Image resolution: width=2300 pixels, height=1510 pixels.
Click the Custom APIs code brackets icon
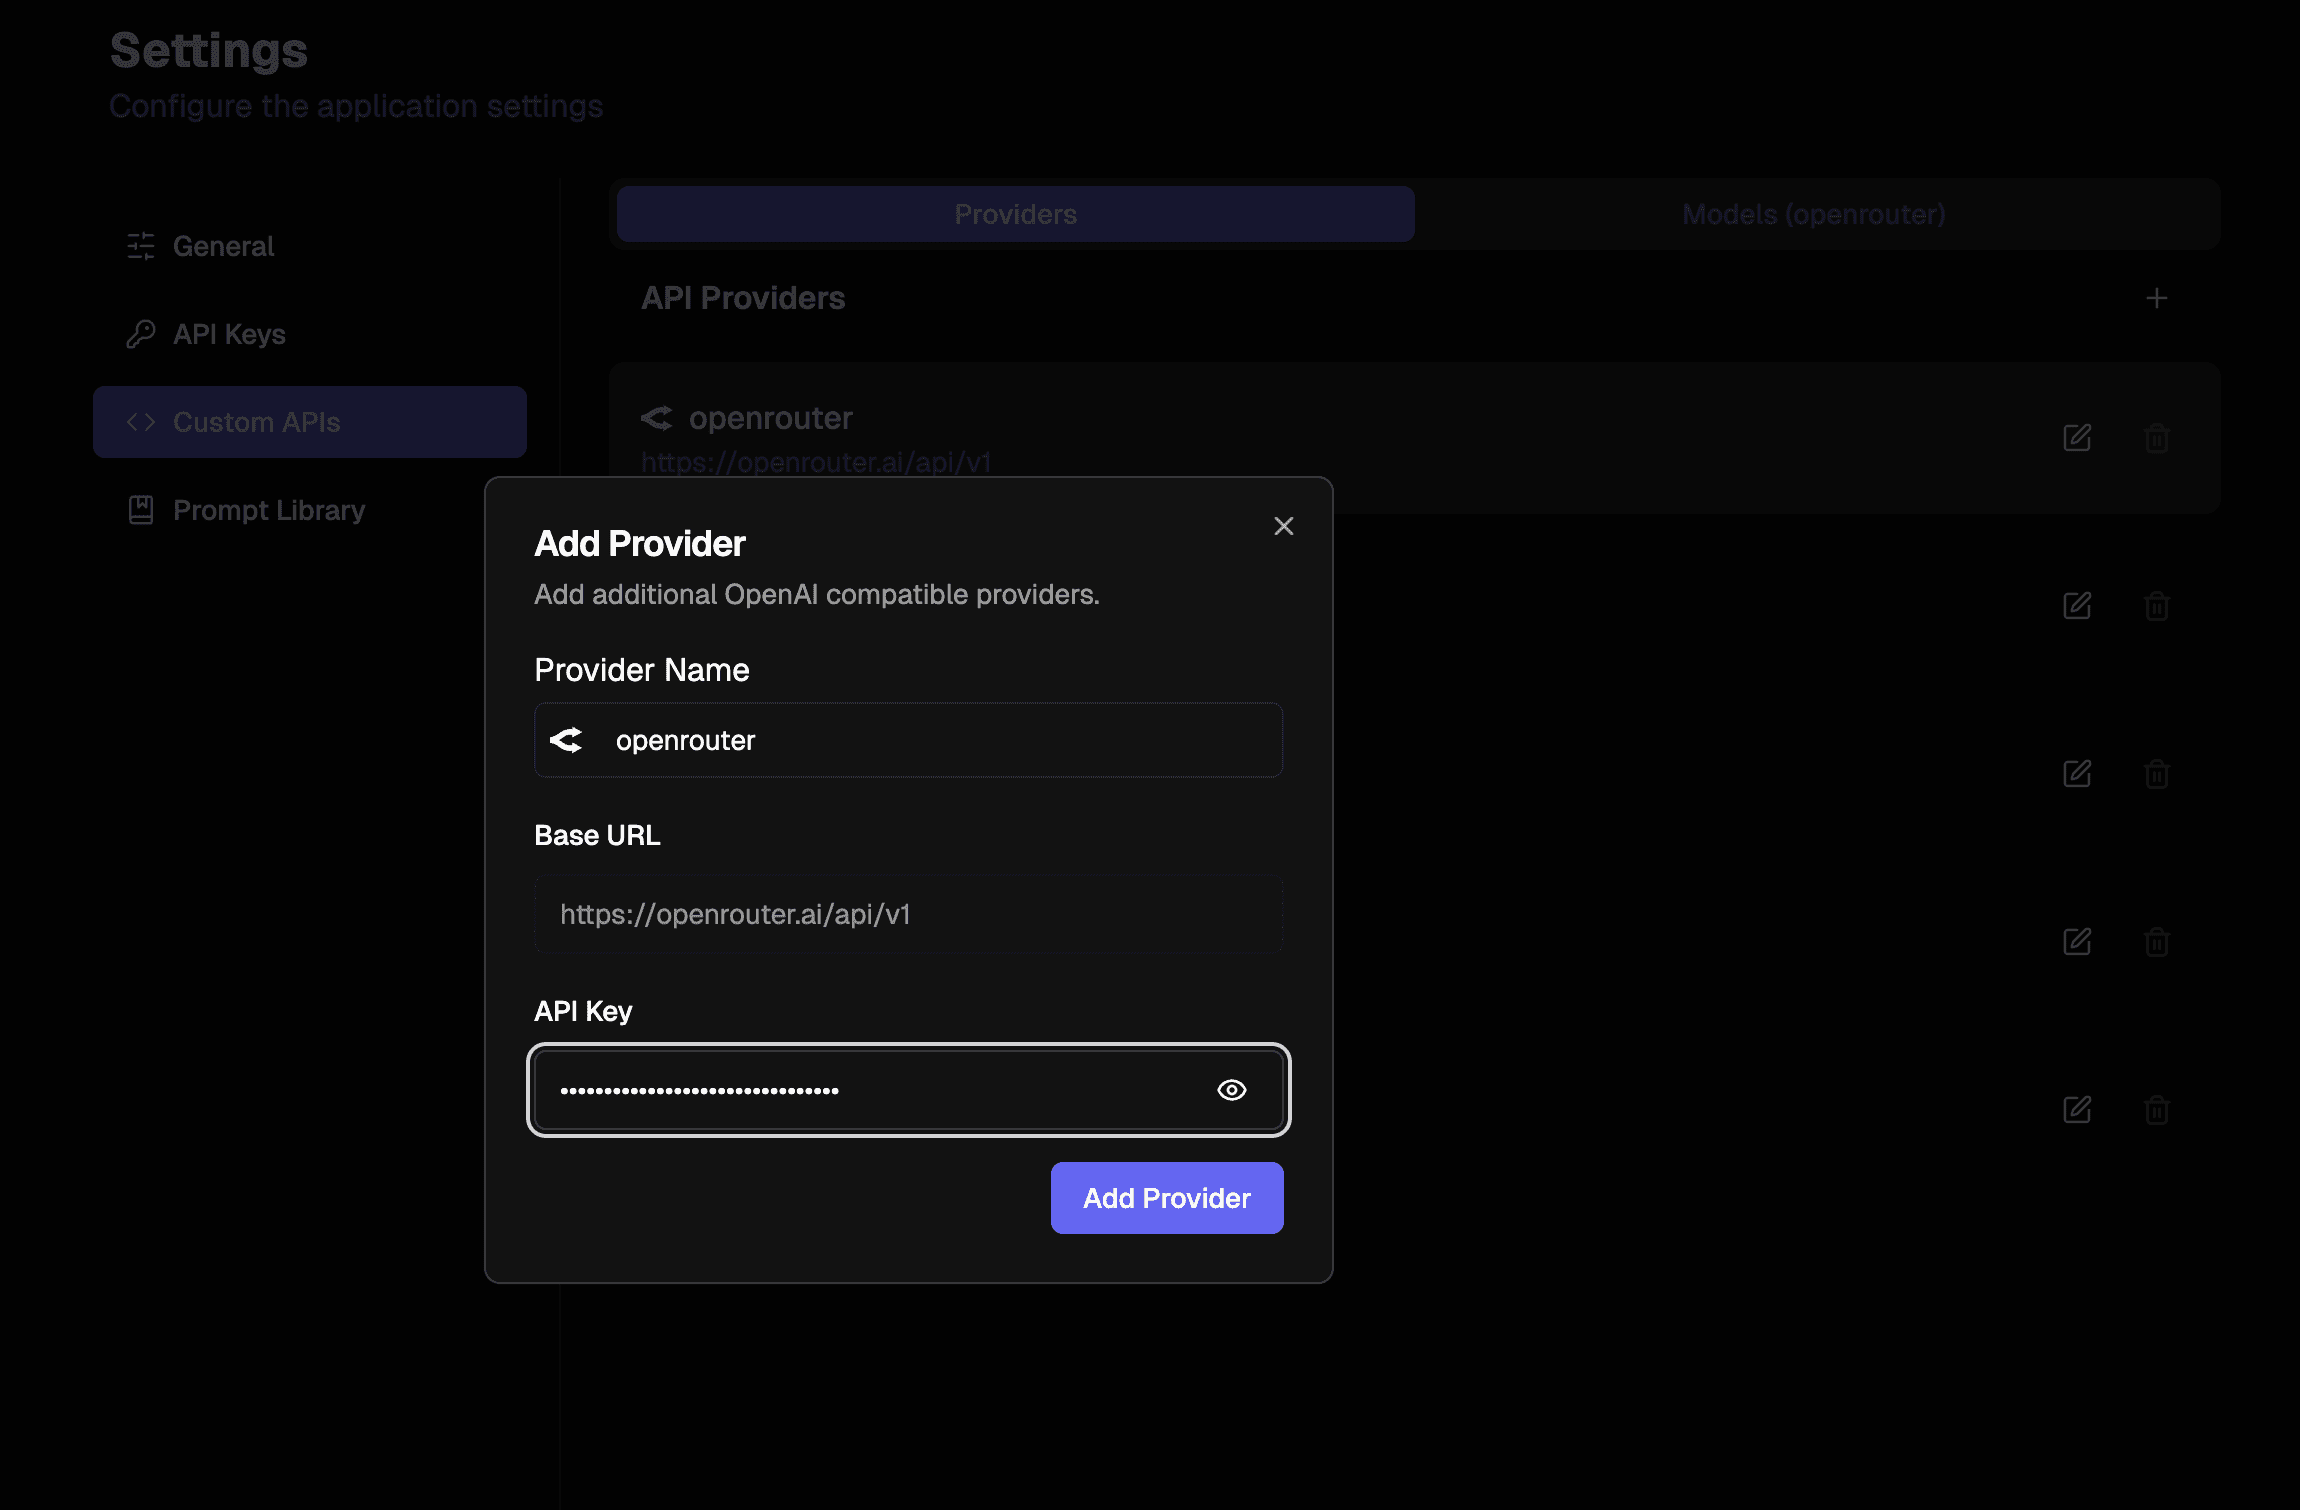coord(141,422)
